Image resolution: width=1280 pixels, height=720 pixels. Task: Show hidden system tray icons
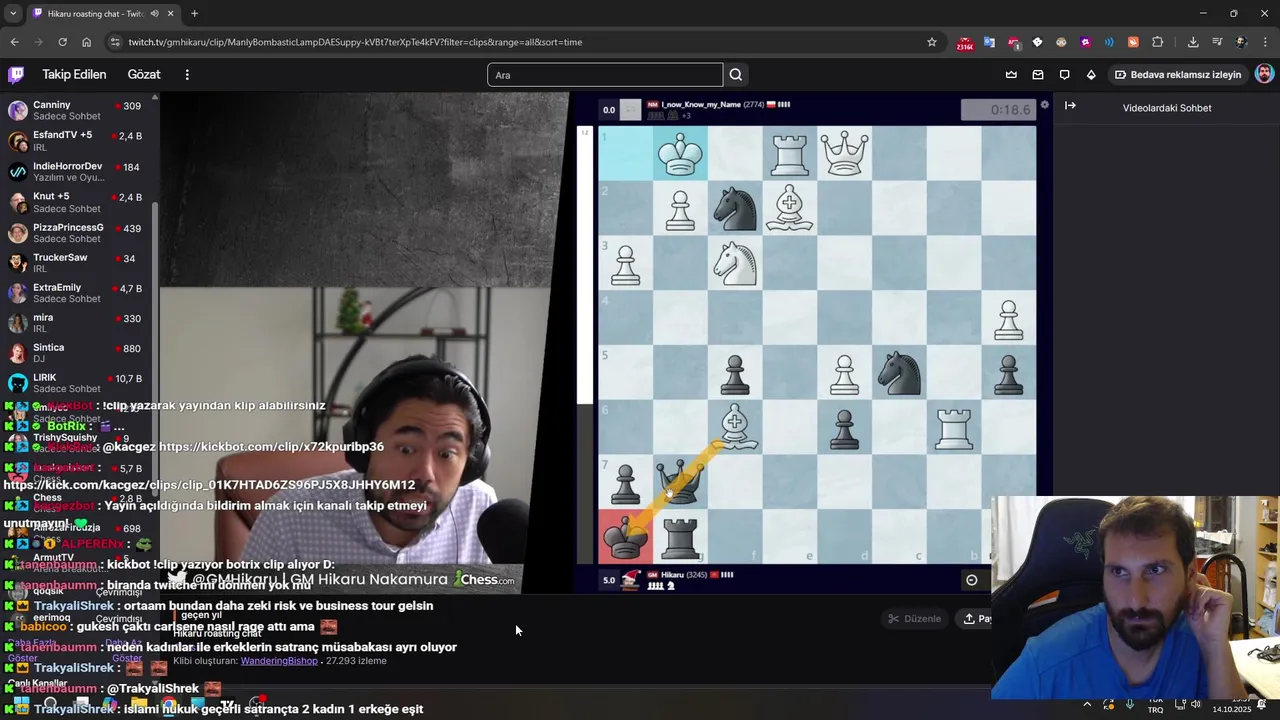click(1087, 704)
